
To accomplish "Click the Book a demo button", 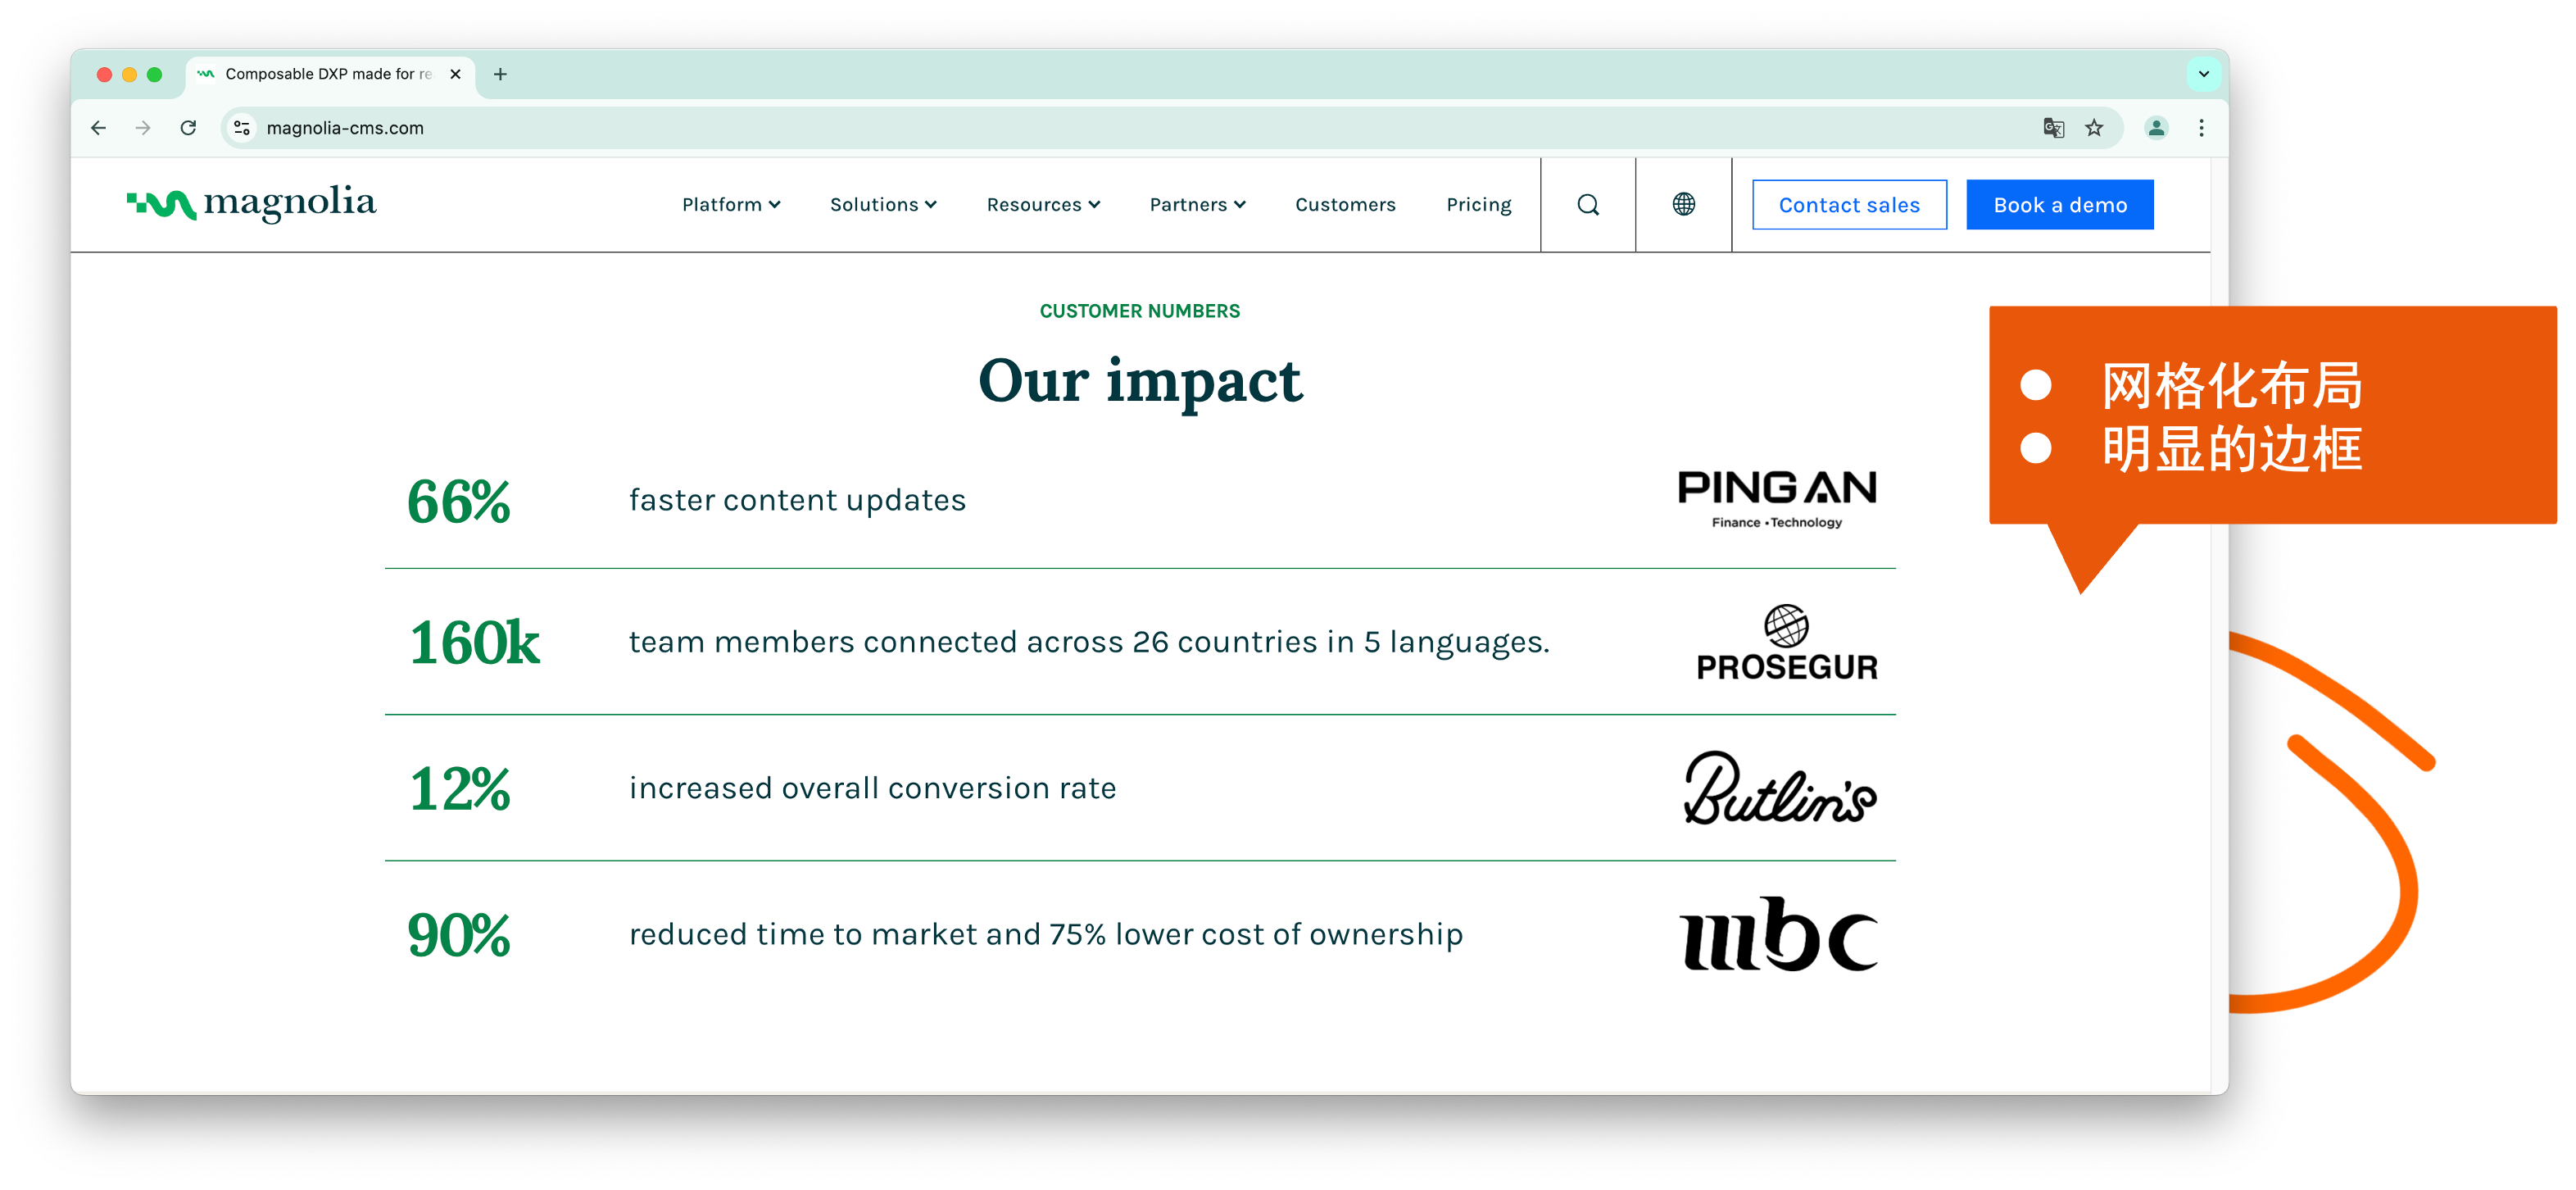I will click(x=2059, y=204).
